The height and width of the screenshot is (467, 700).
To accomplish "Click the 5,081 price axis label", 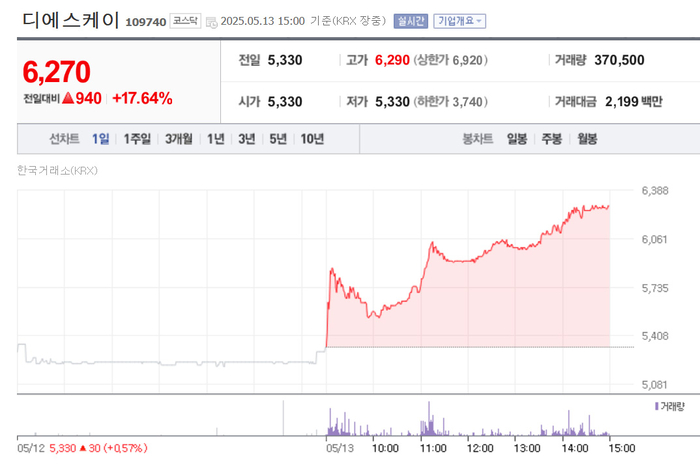I will (655, 384).
